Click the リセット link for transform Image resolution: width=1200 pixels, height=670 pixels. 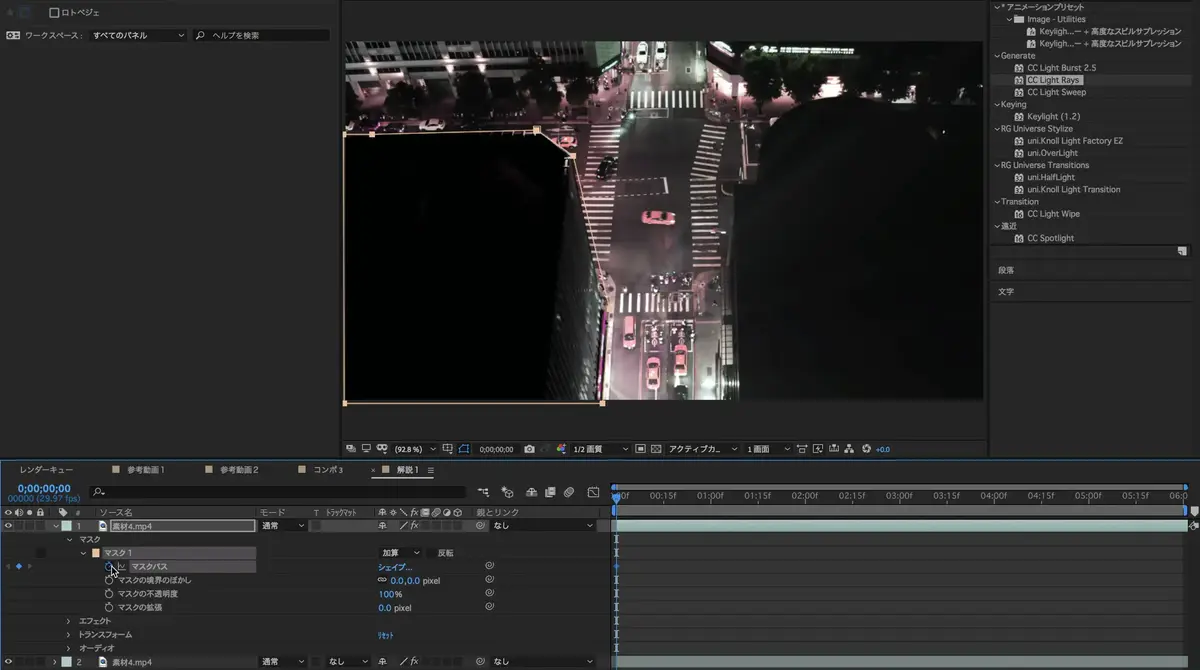point(385,635)
